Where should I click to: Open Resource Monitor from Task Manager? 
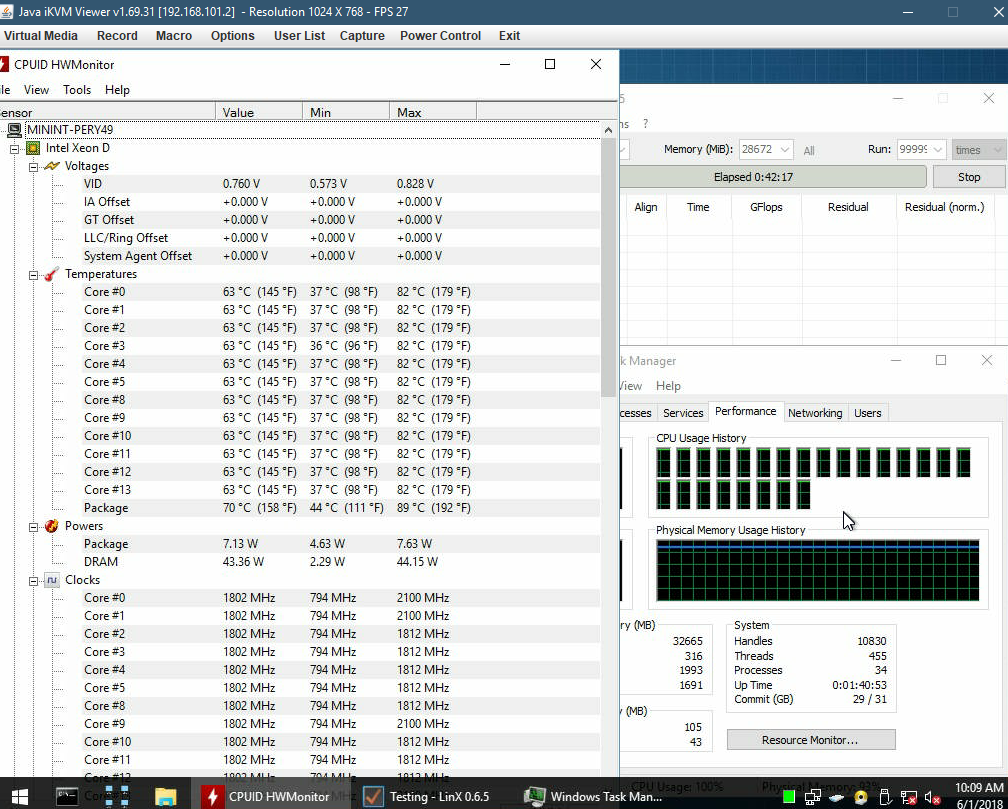pos(811,740)
